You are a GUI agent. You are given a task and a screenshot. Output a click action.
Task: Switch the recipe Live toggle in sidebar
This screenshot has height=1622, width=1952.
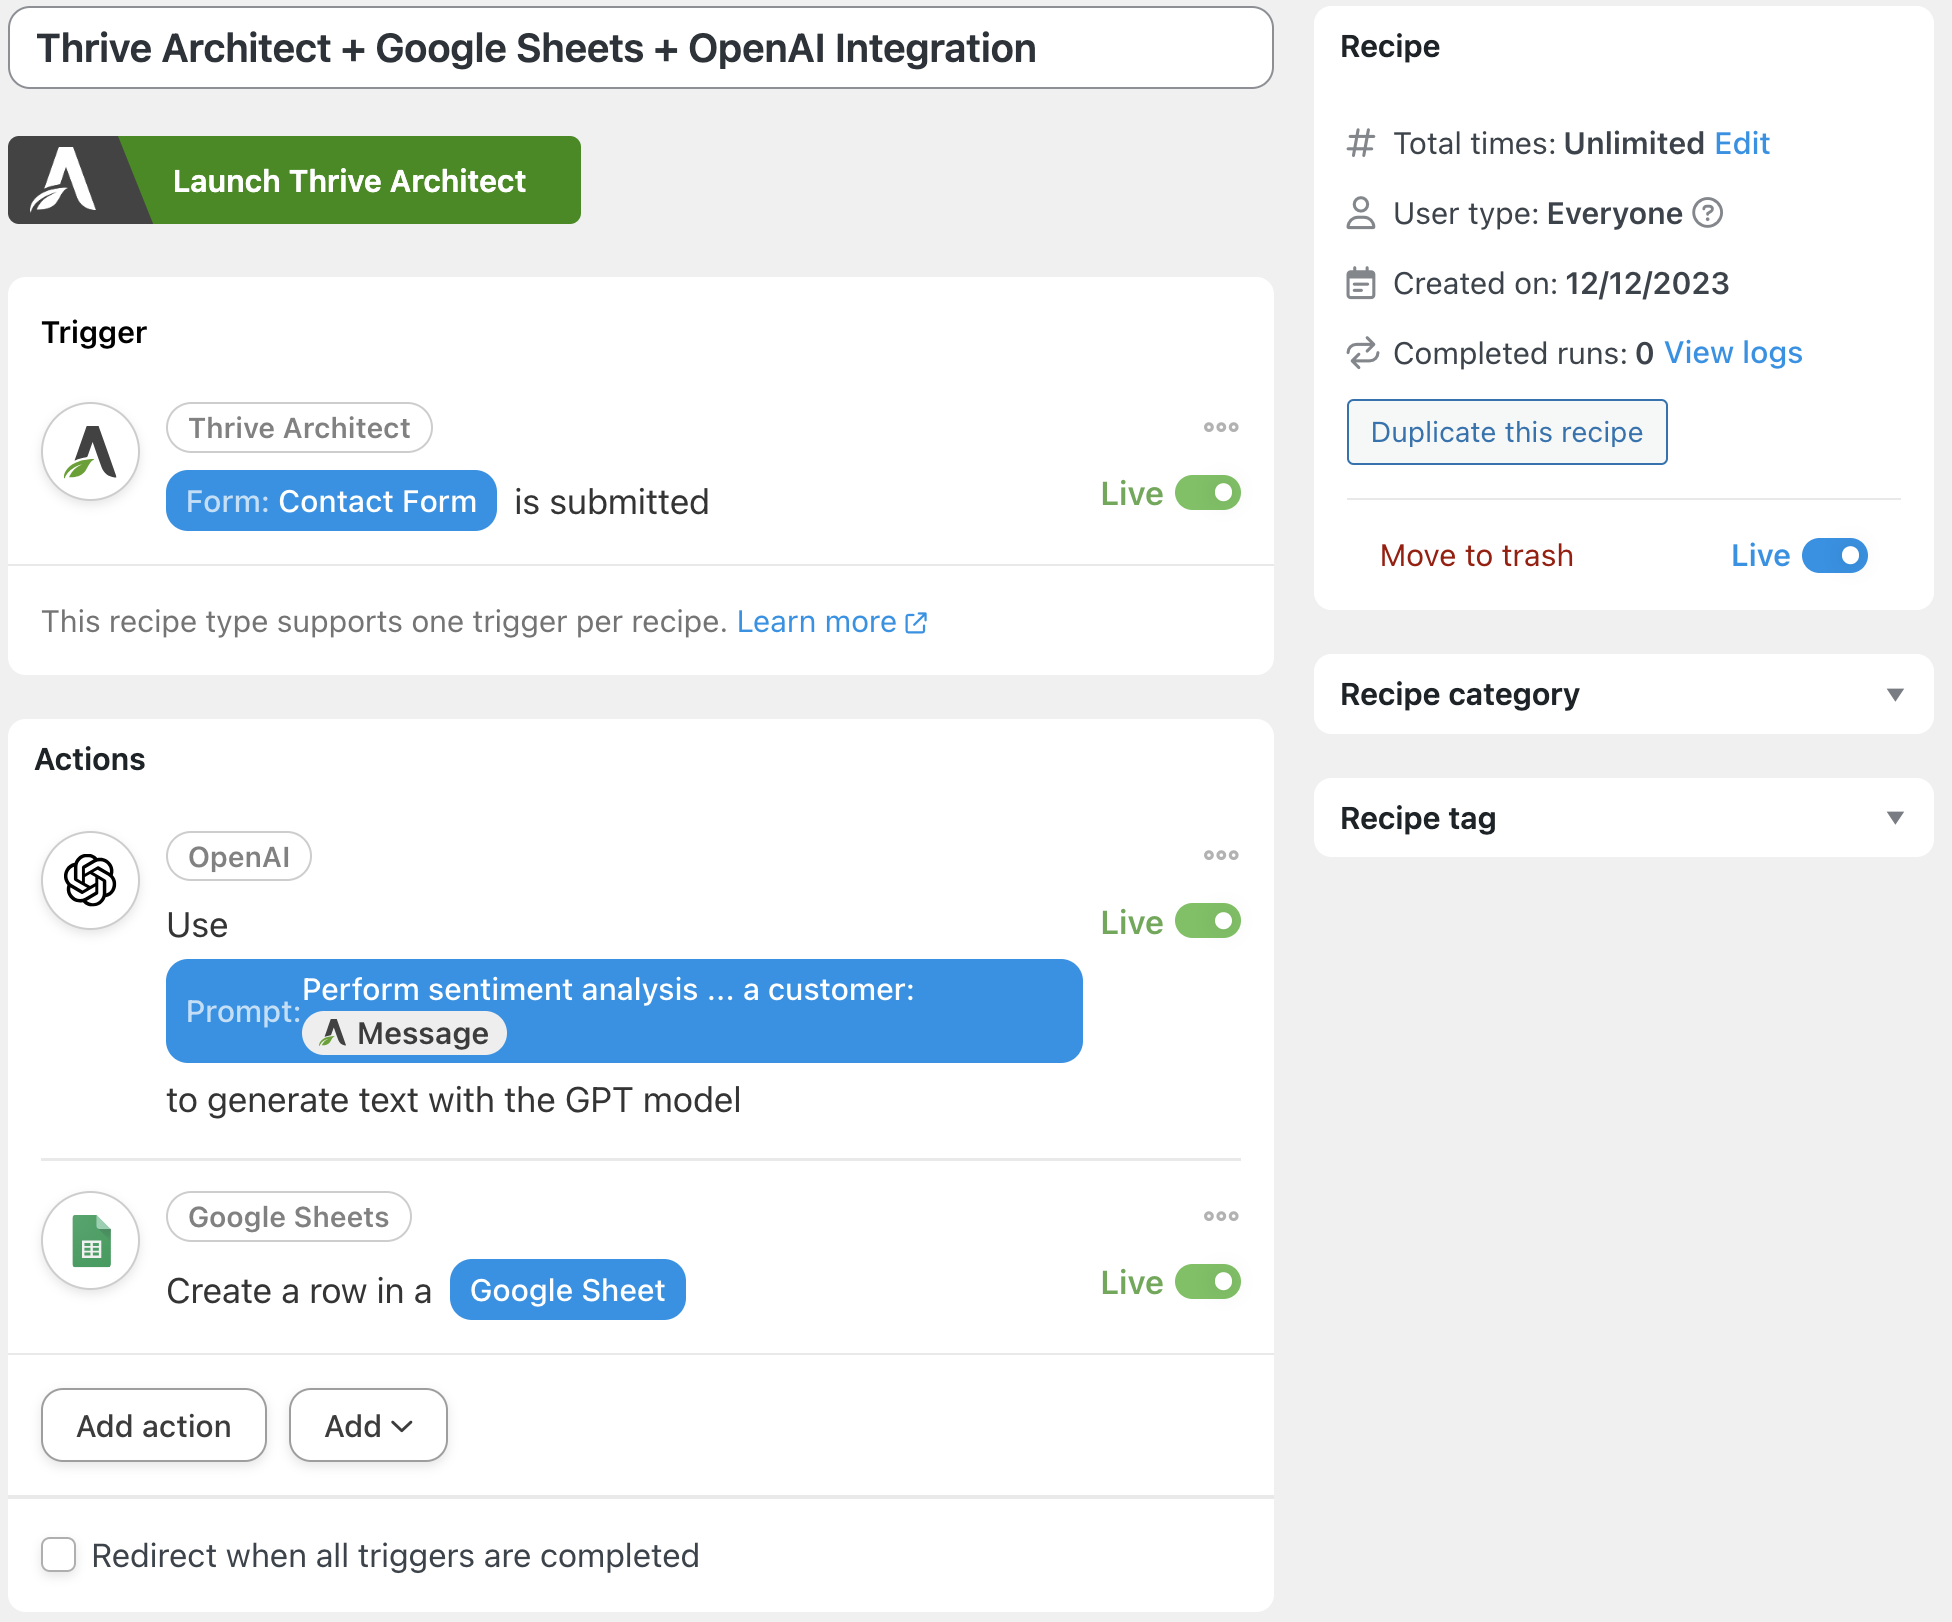point(1834,556)
